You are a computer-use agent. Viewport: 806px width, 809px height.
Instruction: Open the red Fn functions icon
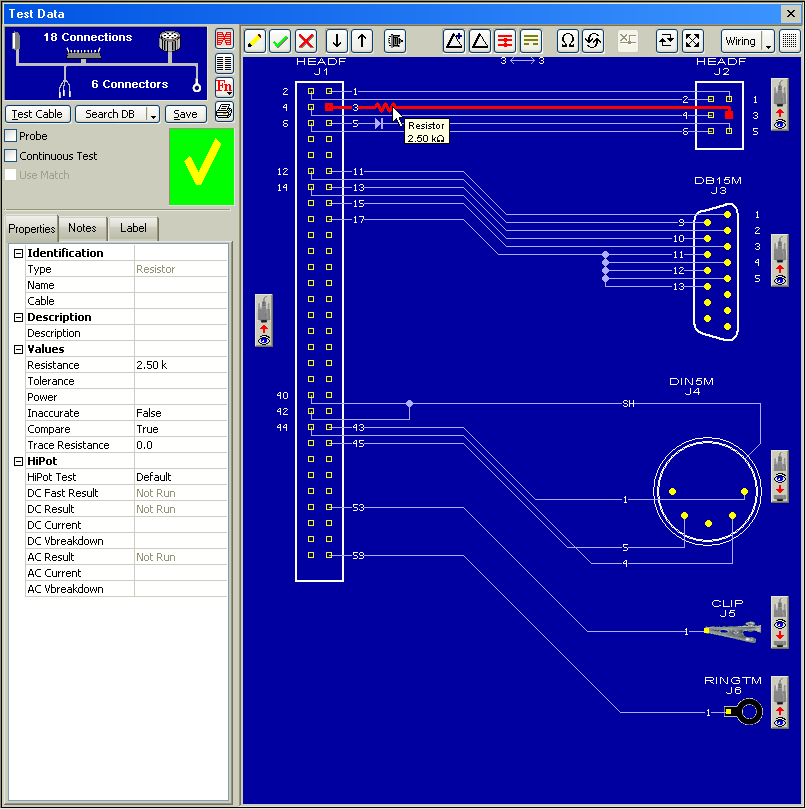224,87
